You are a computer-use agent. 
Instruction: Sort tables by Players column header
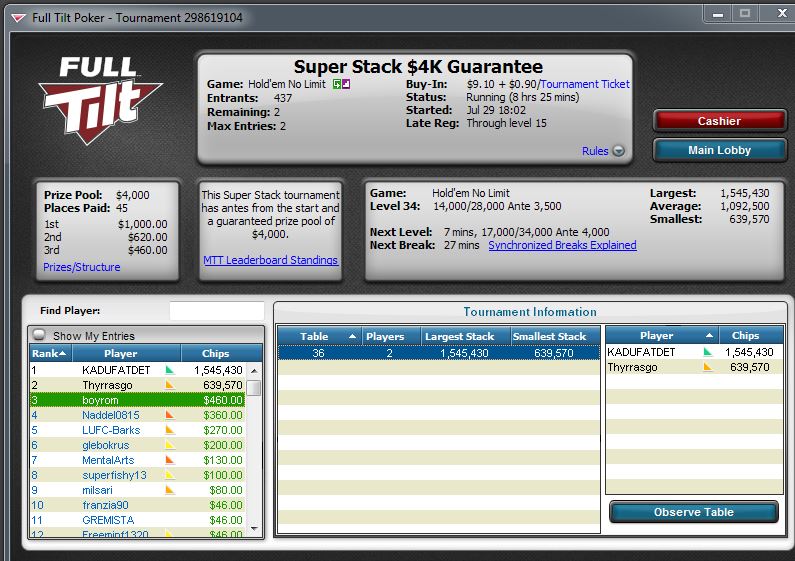391,336
